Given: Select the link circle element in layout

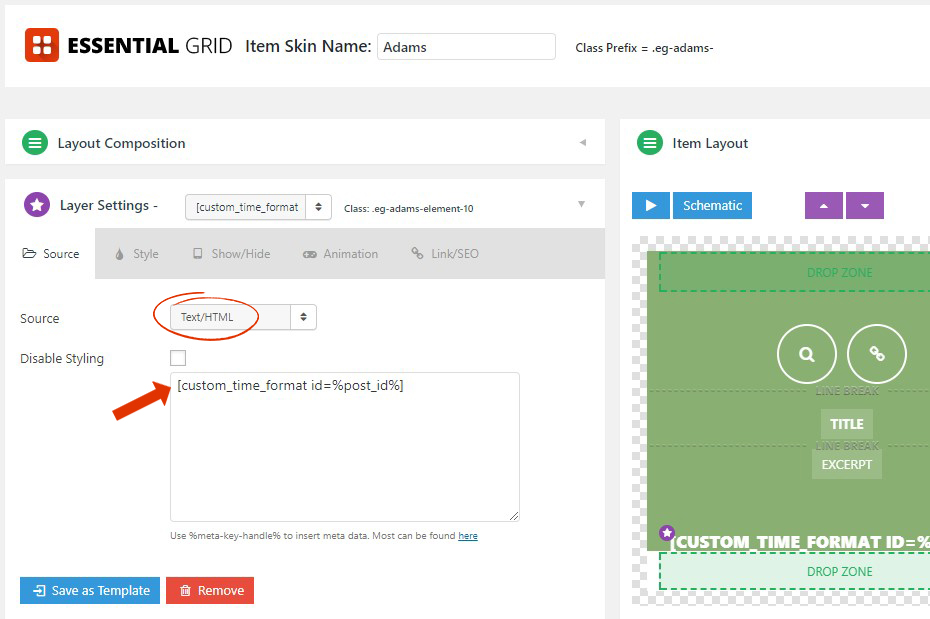Looking at the screenshot, I should (x=877, y=354).
